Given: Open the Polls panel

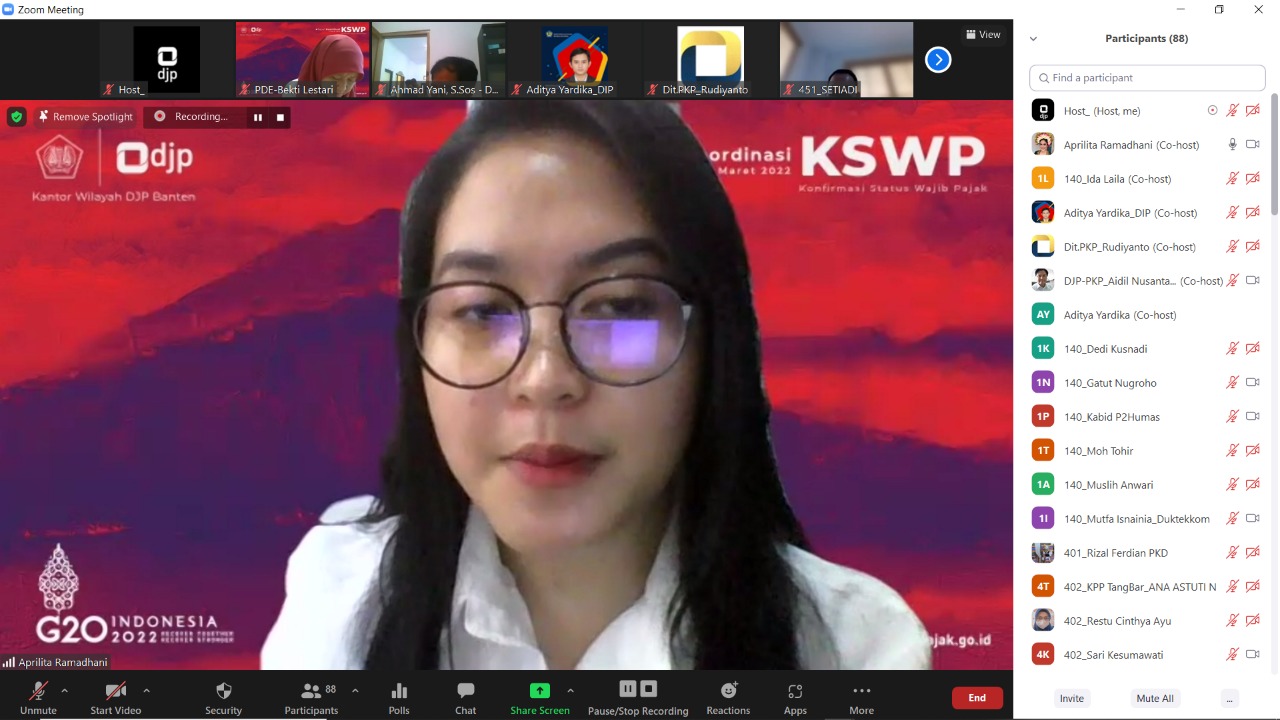Looking at the screenshot, I should [399, 696].
